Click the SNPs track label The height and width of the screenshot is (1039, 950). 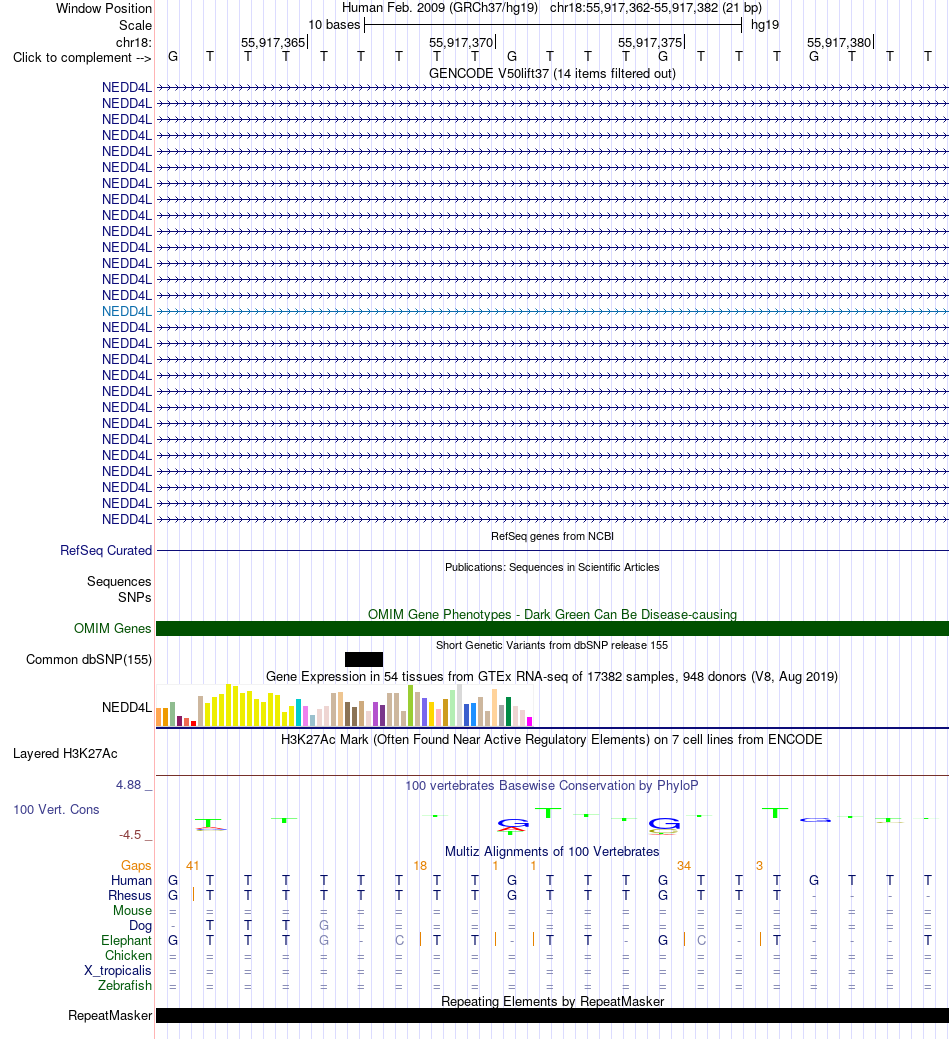click(x=134, y=598)
